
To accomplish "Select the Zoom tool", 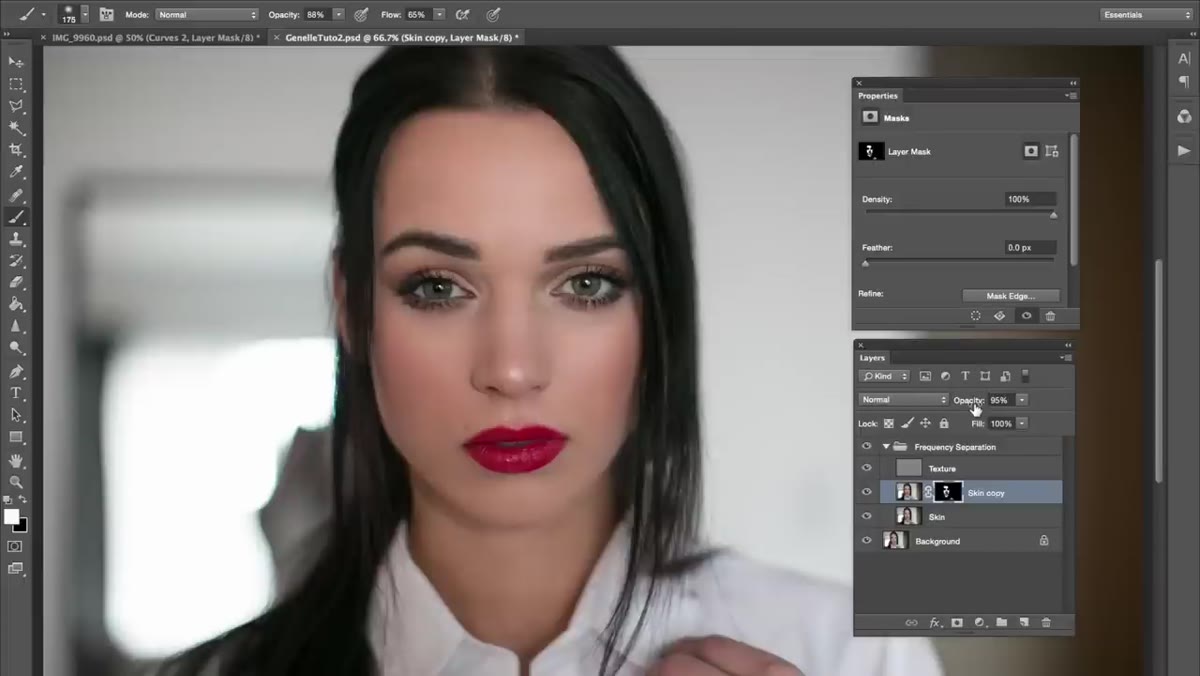I will (16, 482).
